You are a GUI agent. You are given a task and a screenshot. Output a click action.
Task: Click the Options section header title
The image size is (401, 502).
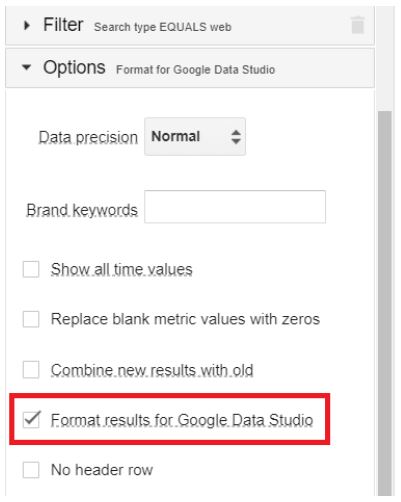point(74,67)
